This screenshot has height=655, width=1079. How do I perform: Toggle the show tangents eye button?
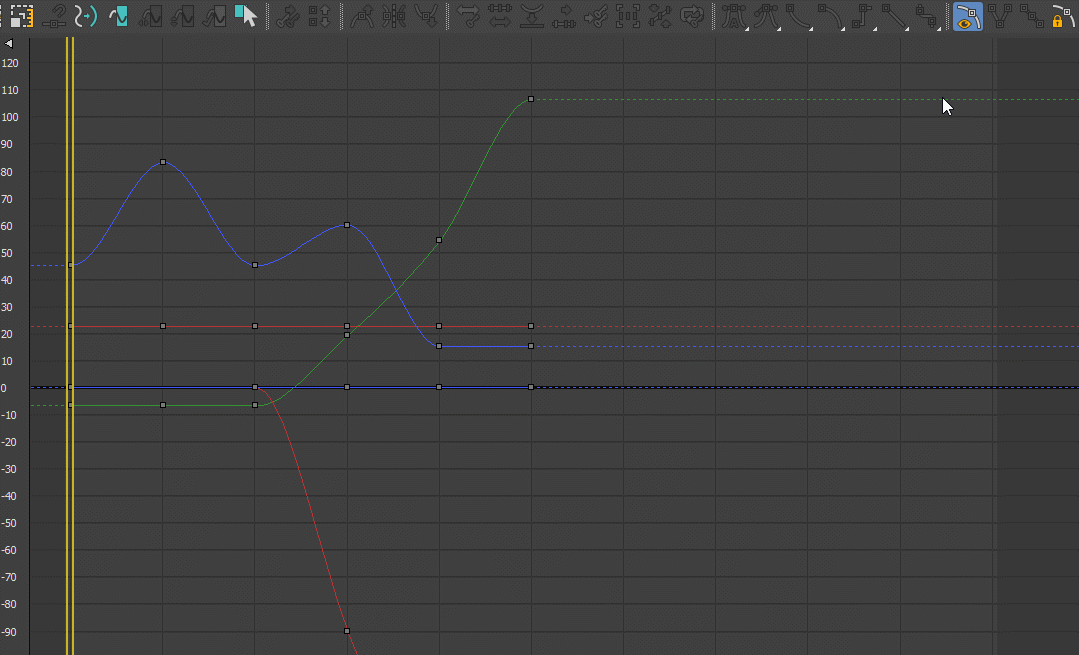pyautogui.click(x=967, y=16)
